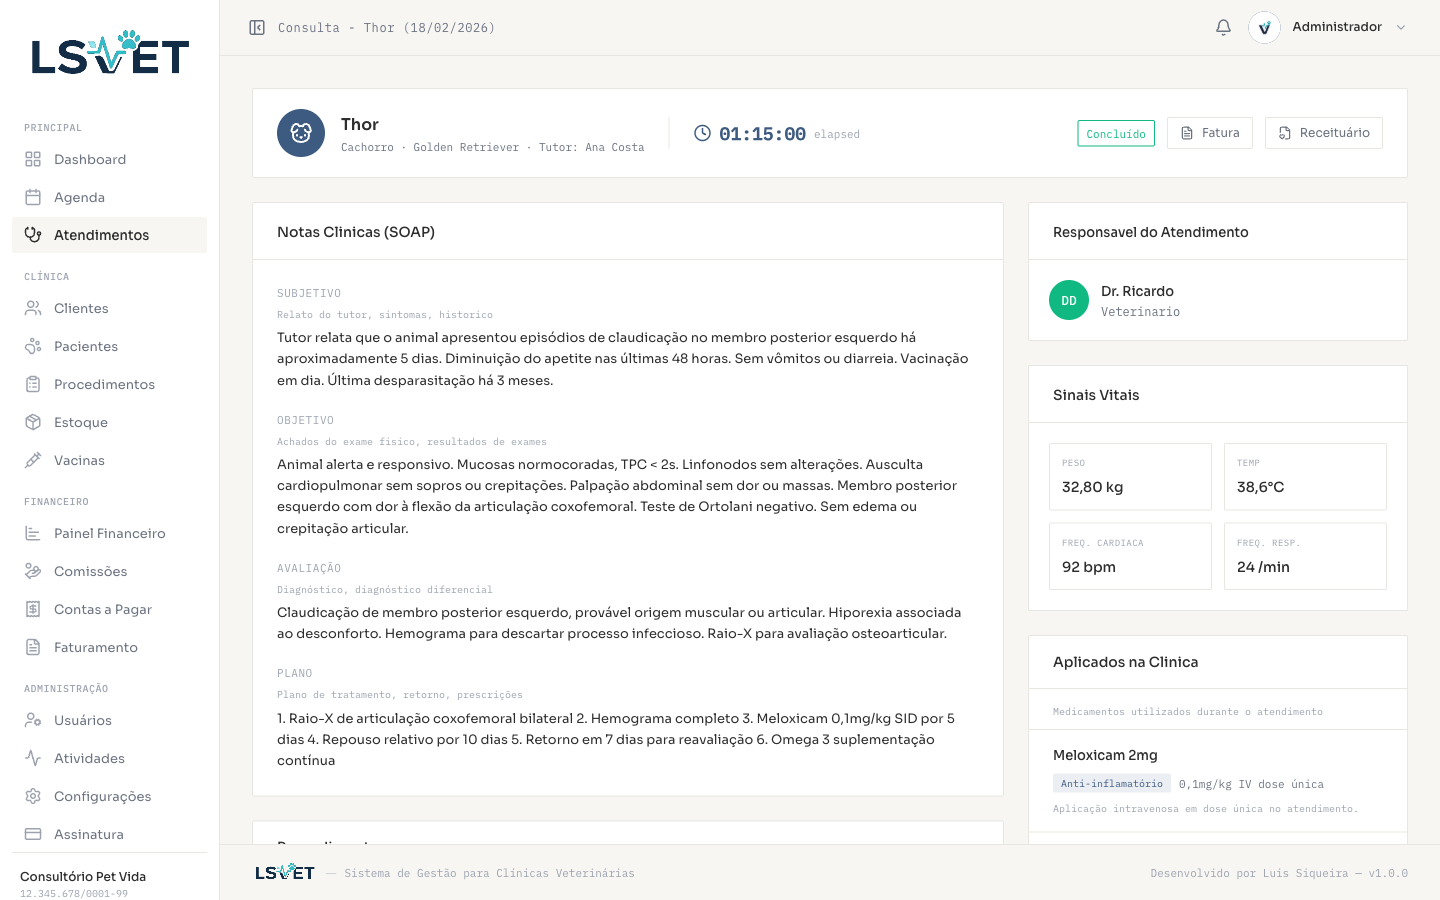This screenshot has width=1440, height=900.
Task: Click the LSVET logo in the sidebar
Action: (x=110, y=53)
